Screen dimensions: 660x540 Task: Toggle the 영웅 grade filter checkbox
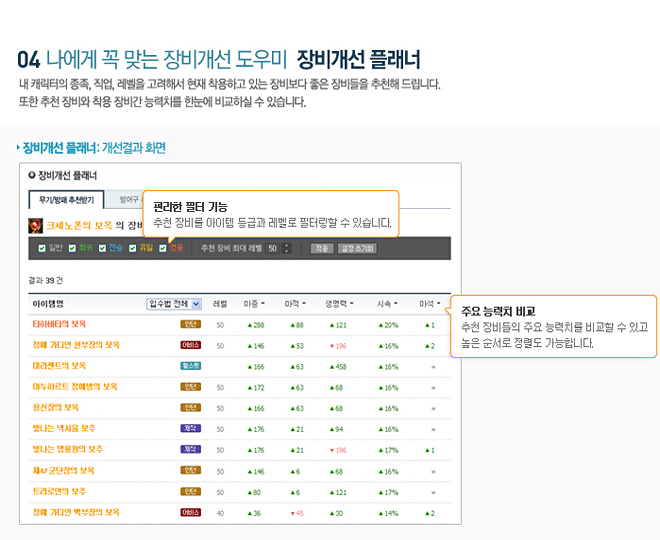(163, 248)
